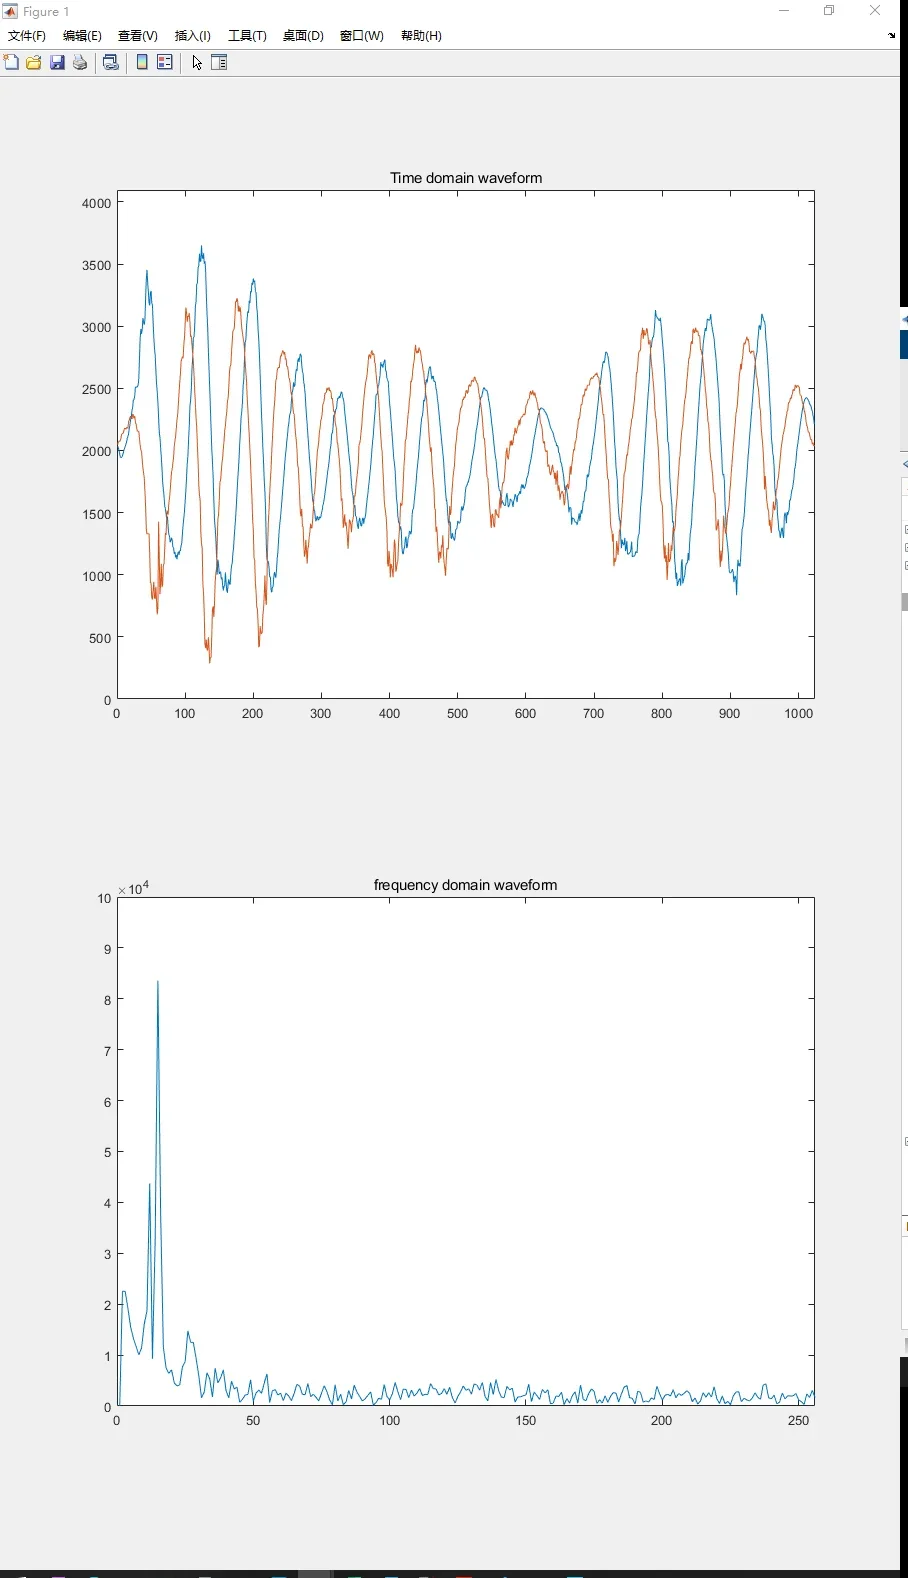The height and width of the screenshot is (1578, 908).
Task: Open the 桌面(D) menu
Action: [303, 36]
